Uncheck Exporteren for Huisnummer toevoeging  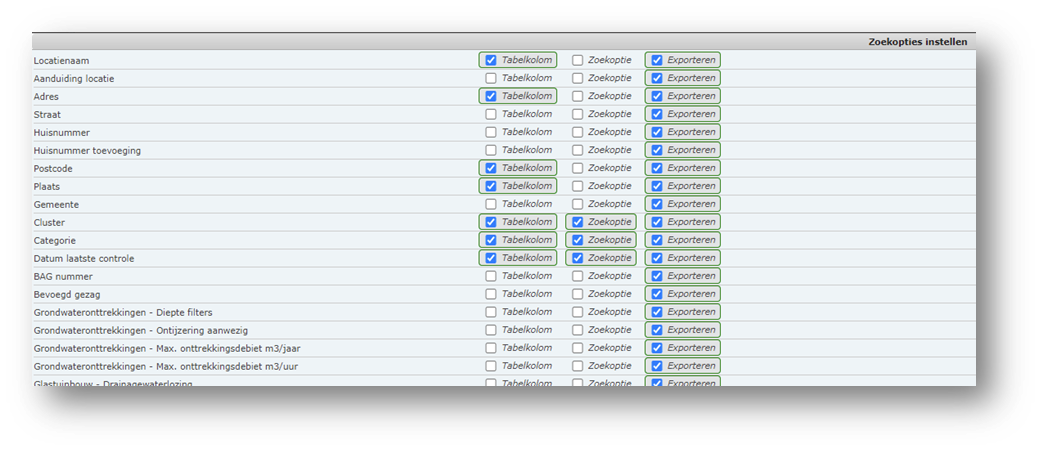click(656, 150)
